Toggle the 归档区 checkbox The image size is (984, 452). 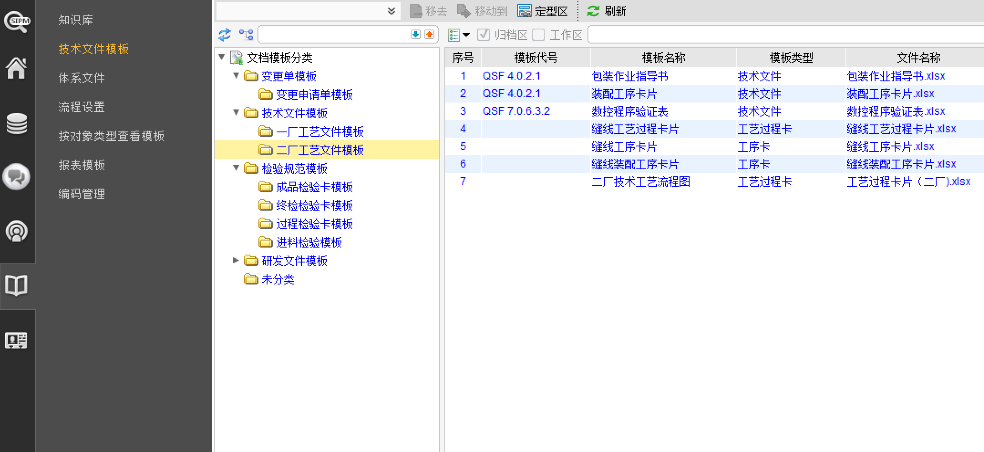tap(484, 35)
